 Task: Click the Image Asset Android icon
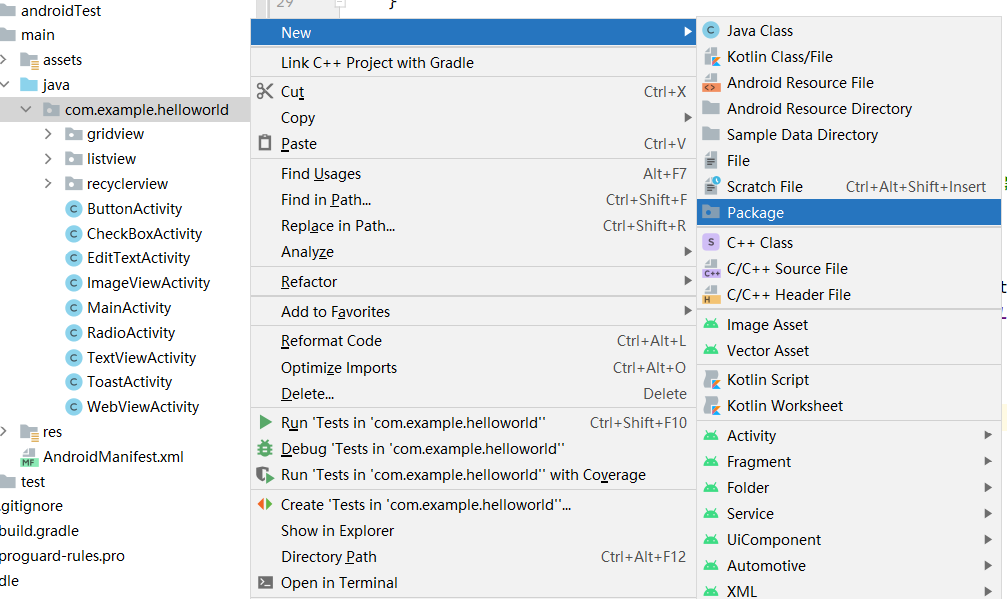pos(711,325)
